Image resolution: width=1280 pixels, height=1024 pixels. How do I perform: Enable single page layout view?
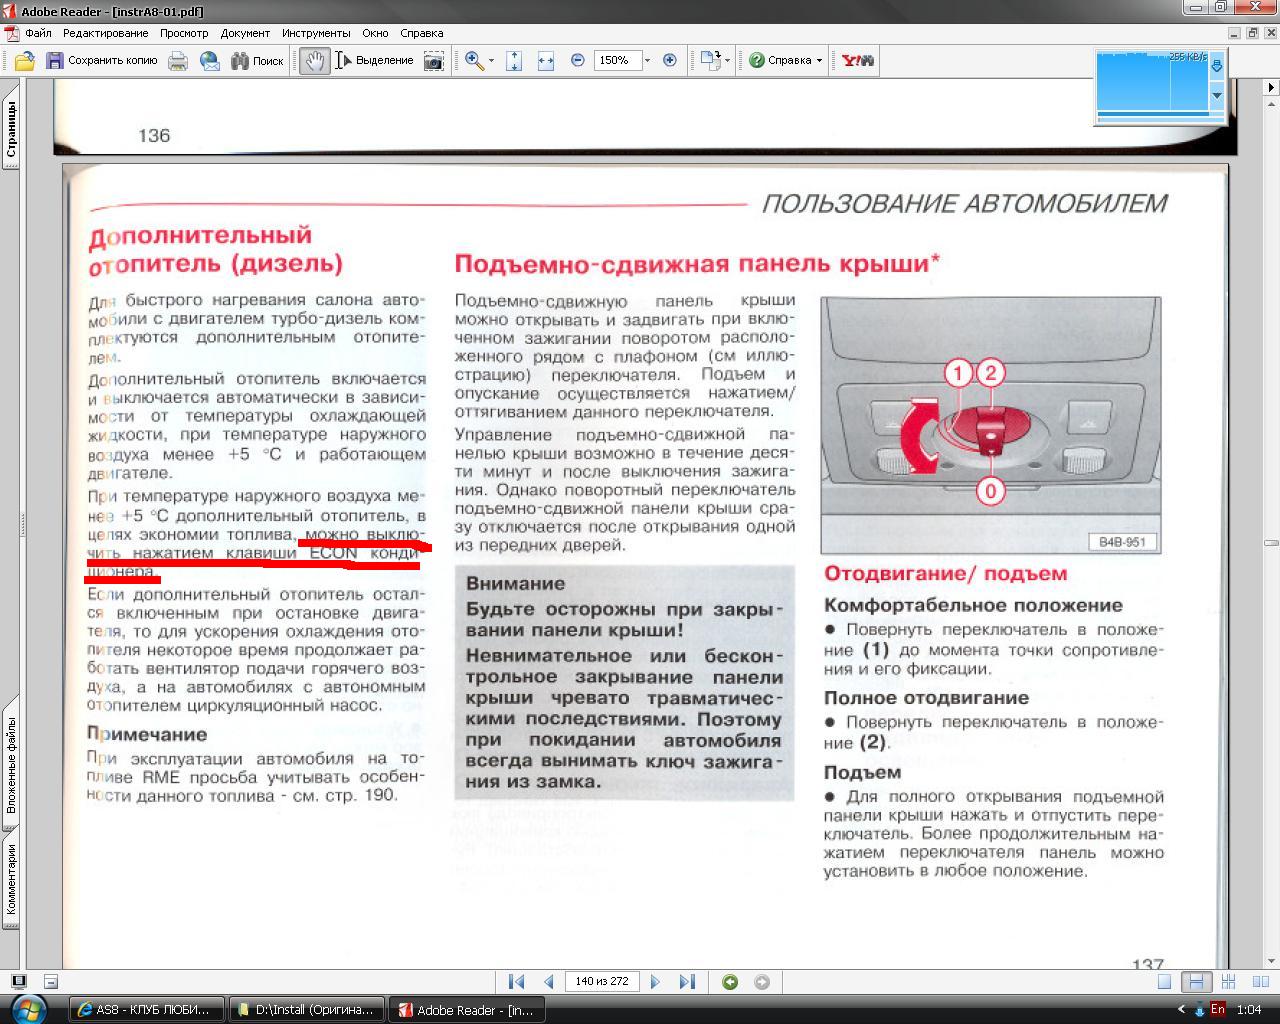point(1164,982)
